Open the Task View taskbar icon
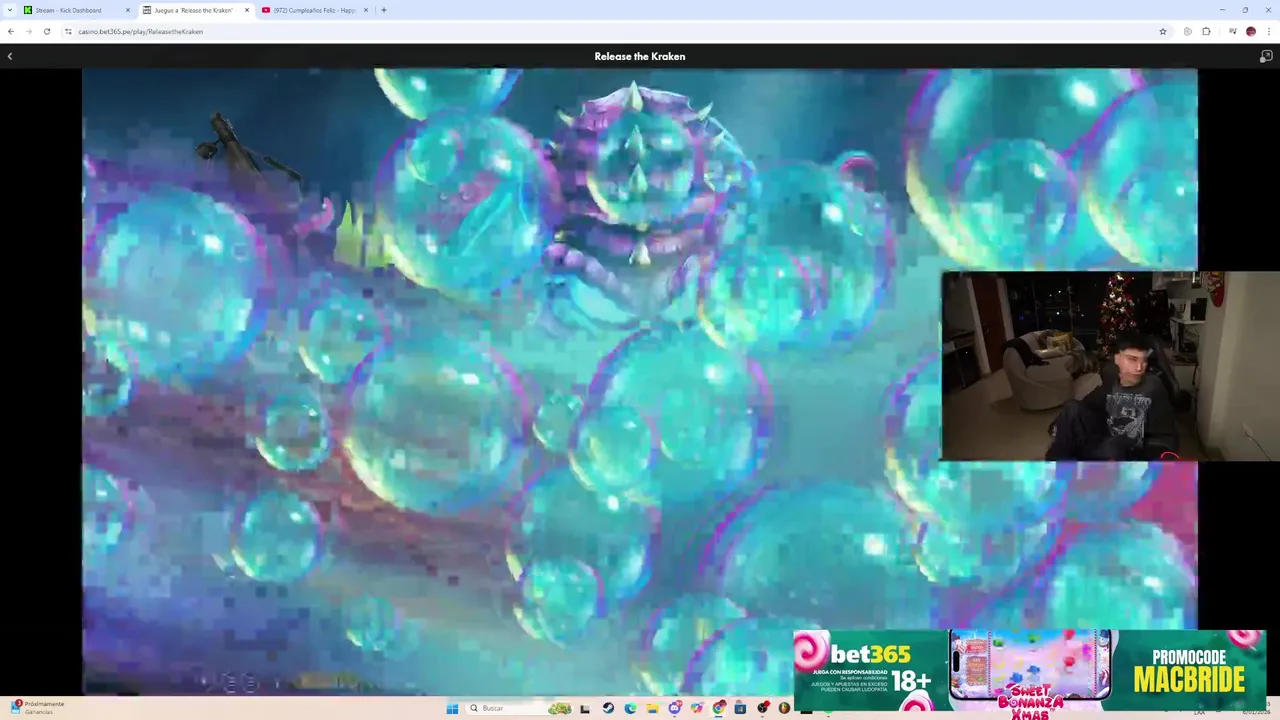1280x720 pixels. pos(585,708)
